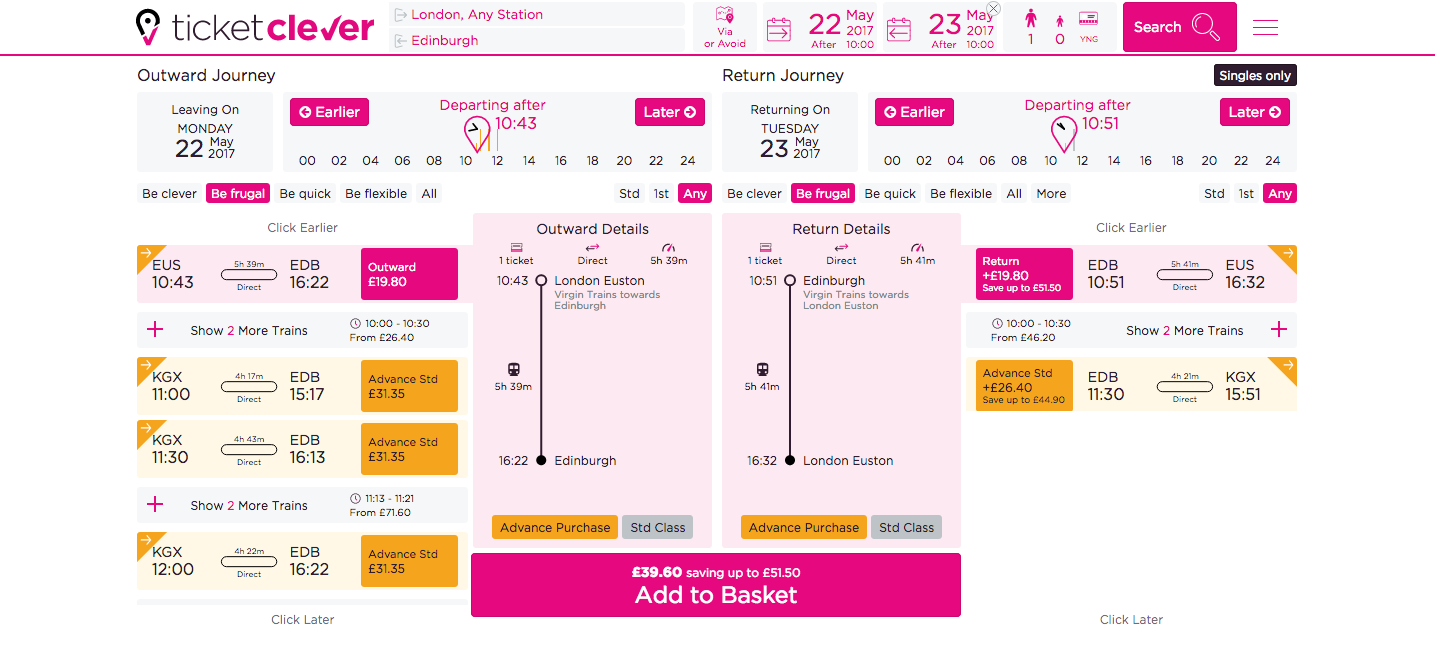Click the ticketclever logo
Viewport: 1435px width, 652px height.
[255, 28]
